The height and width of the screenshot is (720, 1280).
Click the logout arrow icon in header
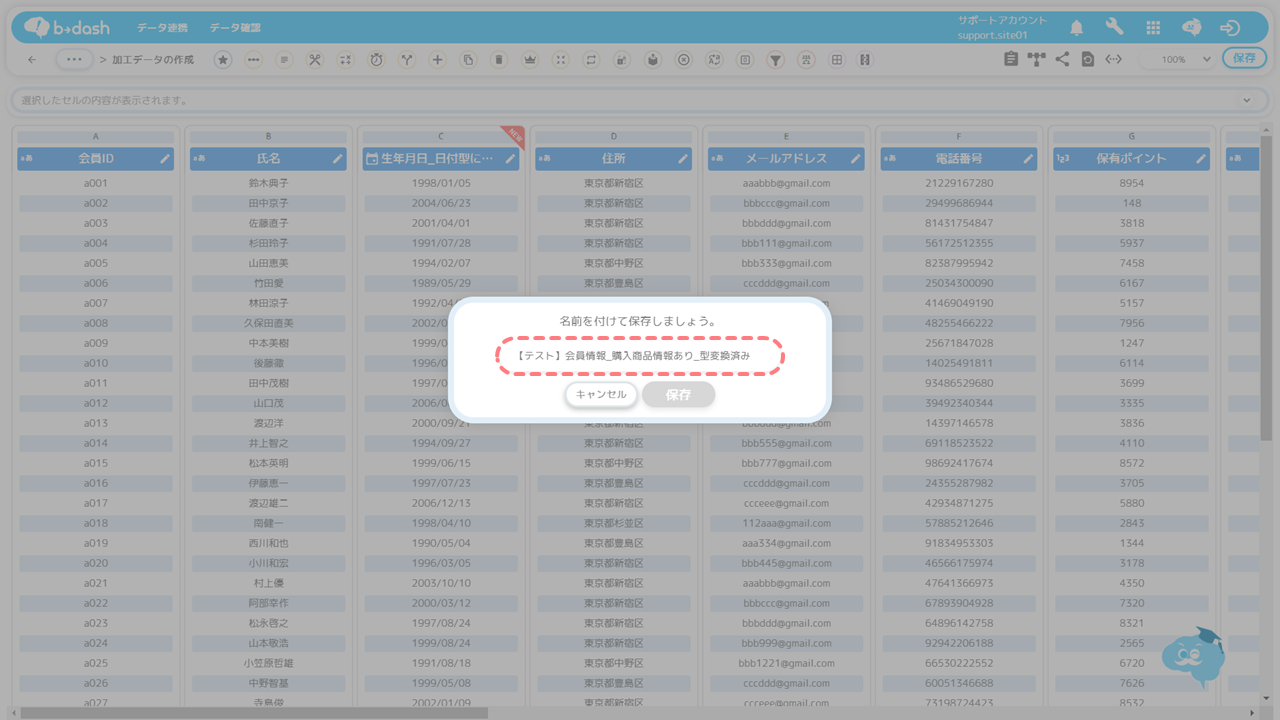point(1230,28)
